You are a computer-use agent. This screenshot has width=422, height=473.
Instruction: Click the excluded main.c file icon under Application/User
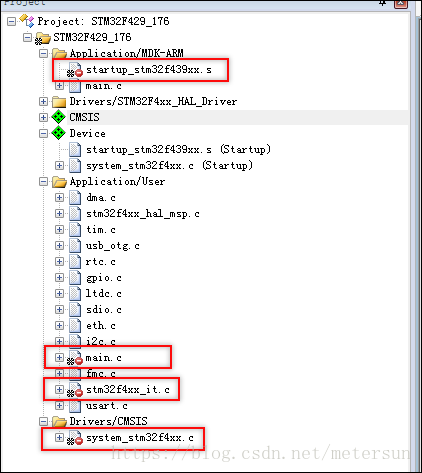(75, 358)
